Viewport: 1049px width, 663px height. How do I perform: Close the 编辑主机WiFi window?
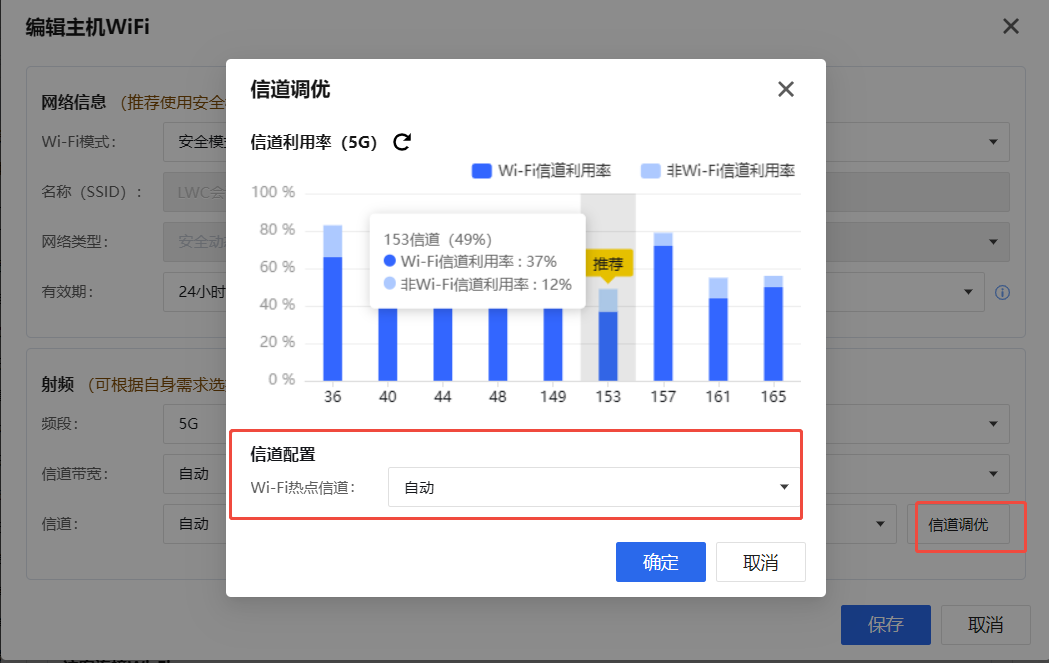point(1011,27)
